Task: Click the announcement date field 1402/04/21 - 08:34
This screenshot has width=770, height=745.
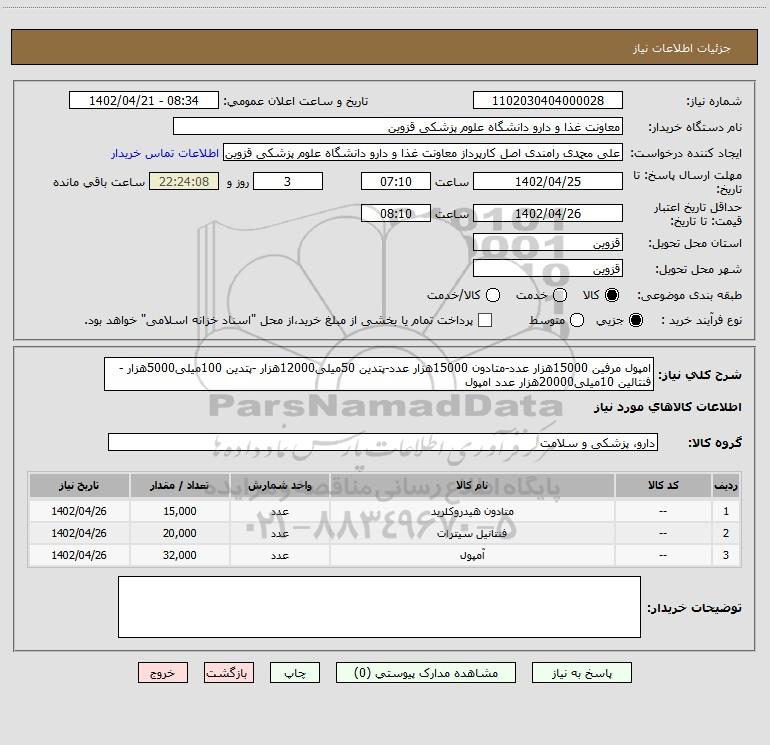Action: point(144,101)
